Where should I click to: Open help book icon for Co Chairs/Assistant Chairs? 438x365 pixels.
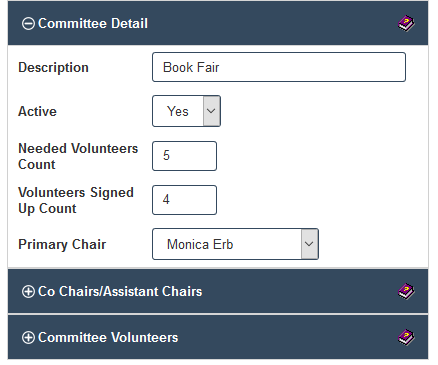[x=406, y=292]
